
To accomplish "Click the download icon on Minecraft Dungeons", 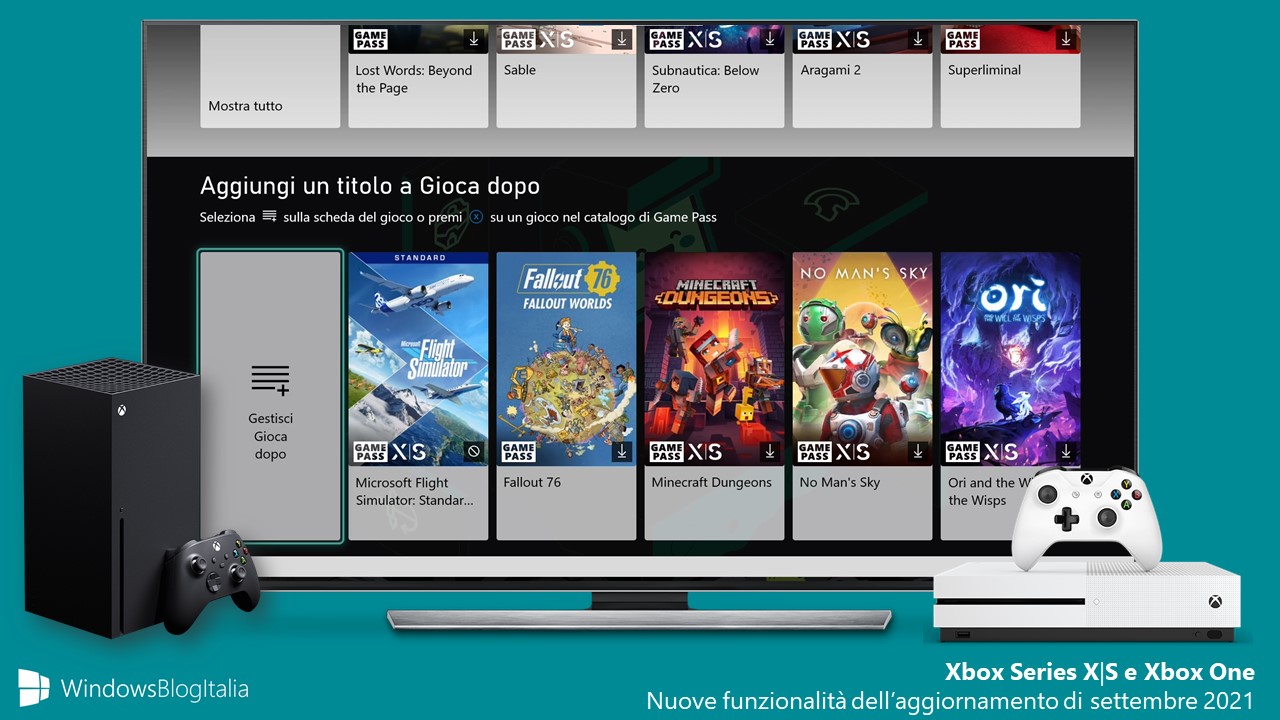I will pyautogui.click(x=770, y=452).
